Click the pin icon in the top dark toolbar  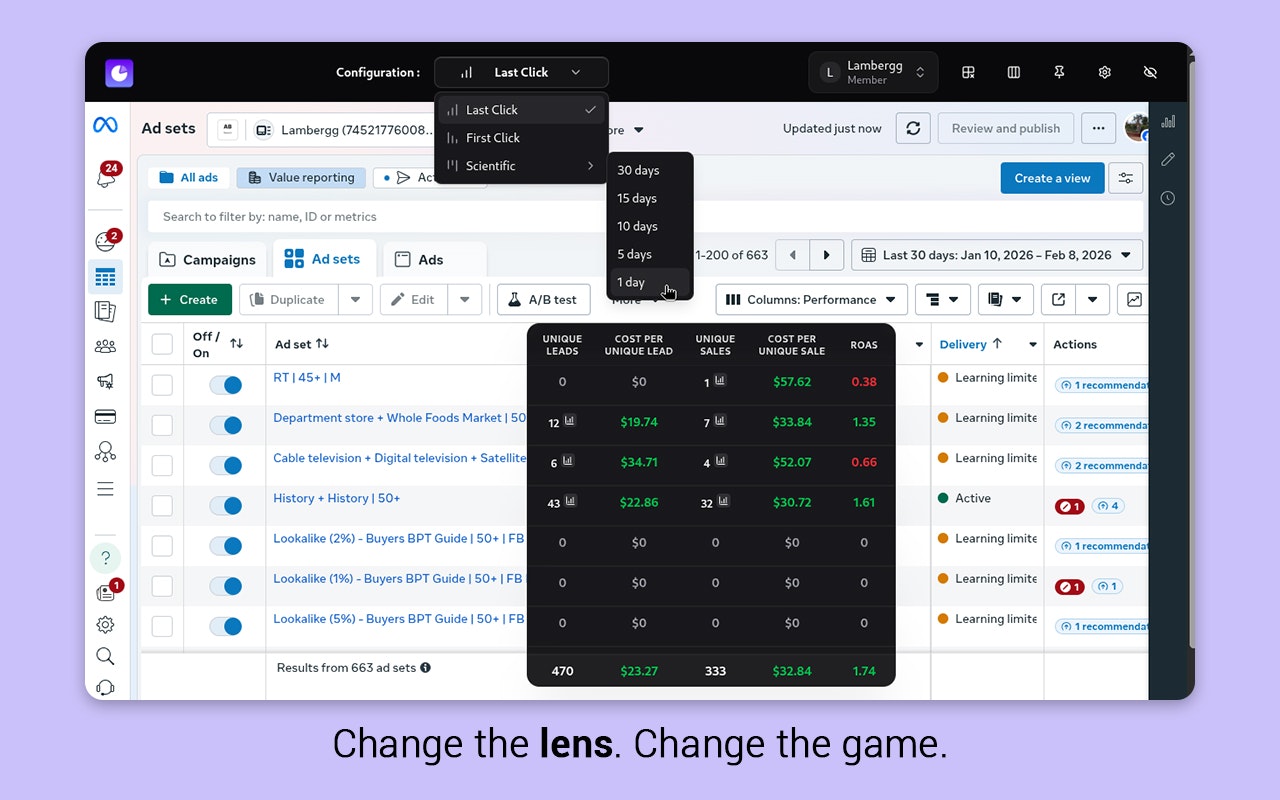pyautogui.click(x=1059, y=72)
